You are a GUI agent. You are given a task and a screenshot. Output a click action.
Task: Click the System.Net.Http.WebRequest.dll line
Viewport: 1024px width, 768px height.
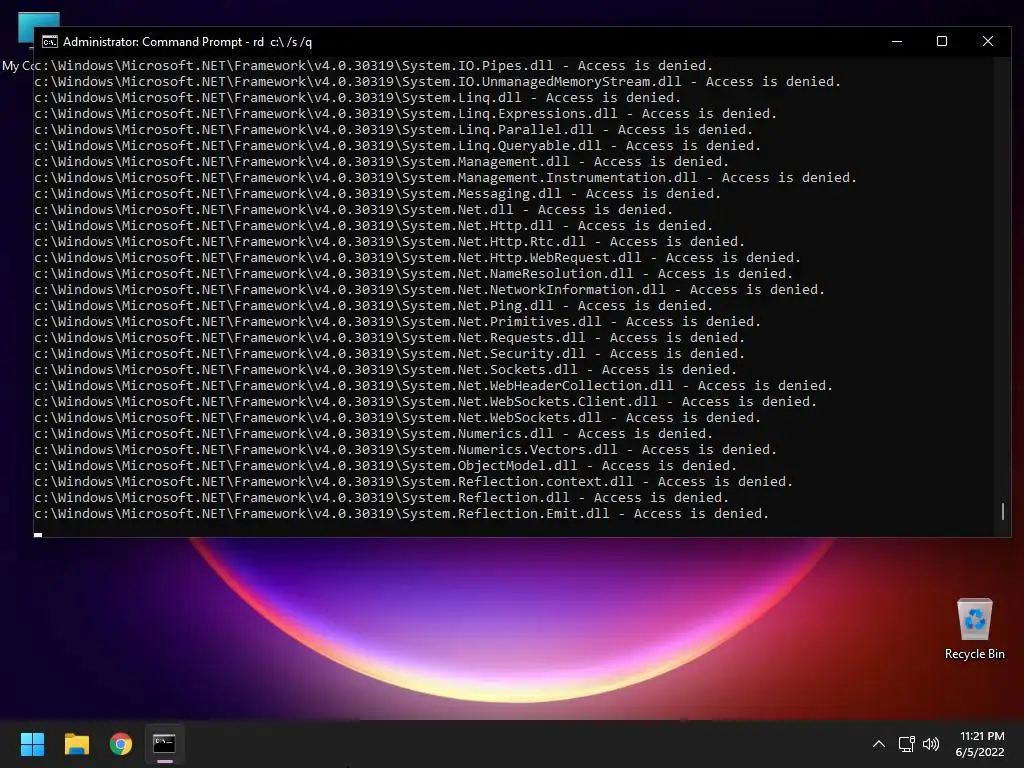(417, 257)
